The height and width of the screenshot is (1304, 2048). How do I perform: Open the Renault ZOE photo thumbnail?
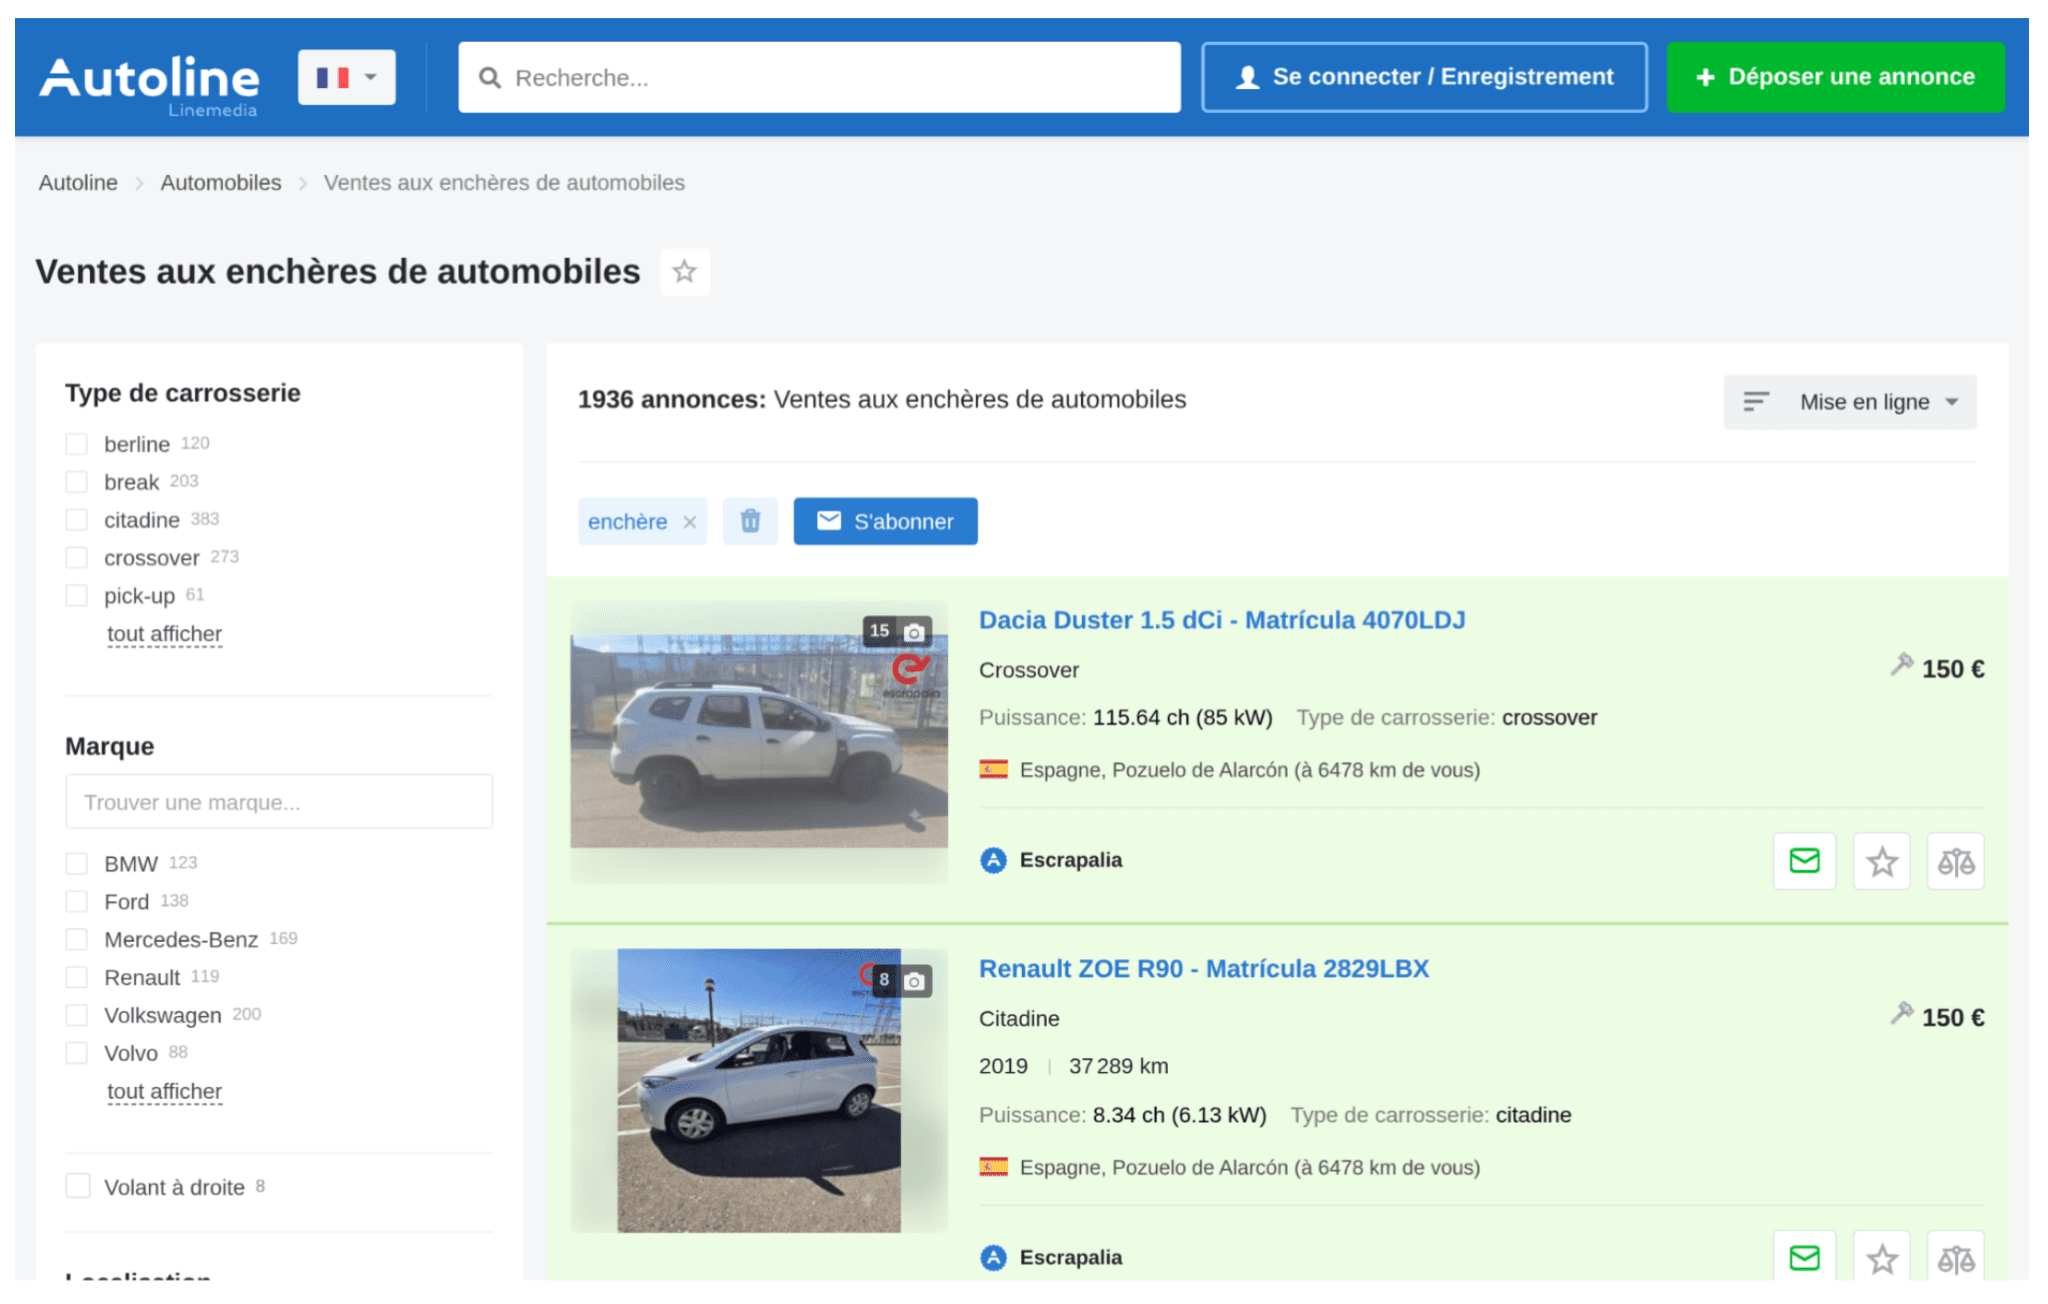tap(759, 1090)
